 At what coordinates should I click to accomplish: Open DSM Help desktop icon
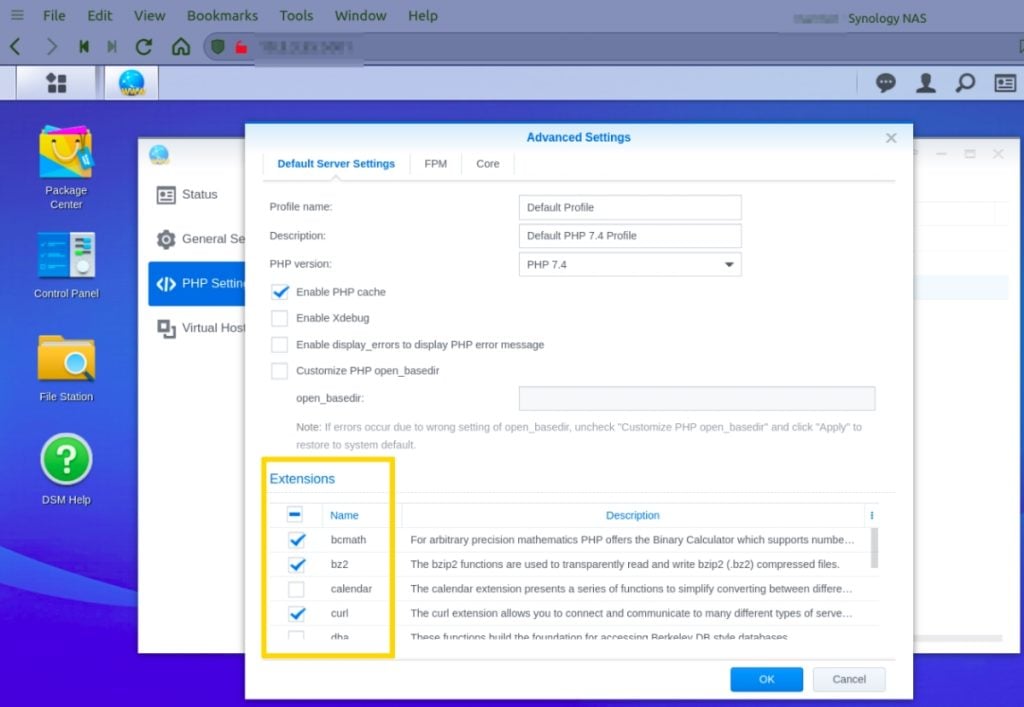tap(66, 469)
